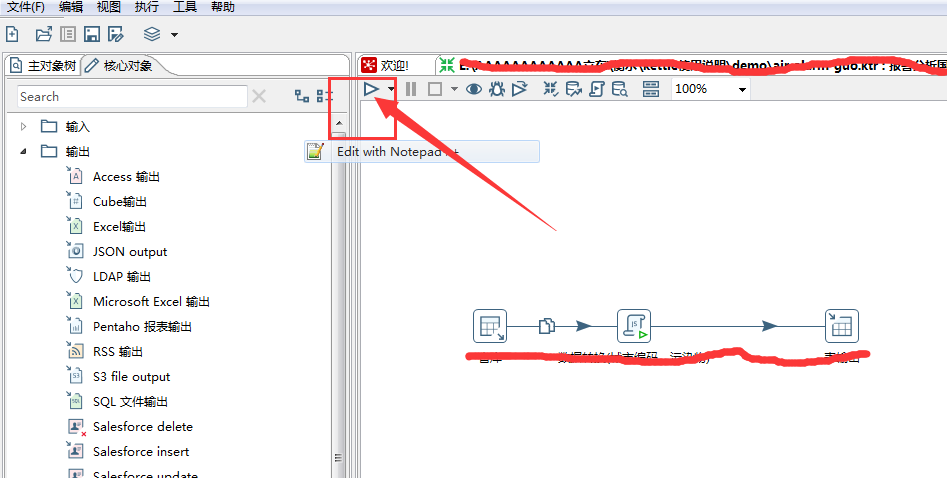The width and height of the screenshot is (947, 478).
Task: Expand the 输入 folder arrow
Action: 24,126
